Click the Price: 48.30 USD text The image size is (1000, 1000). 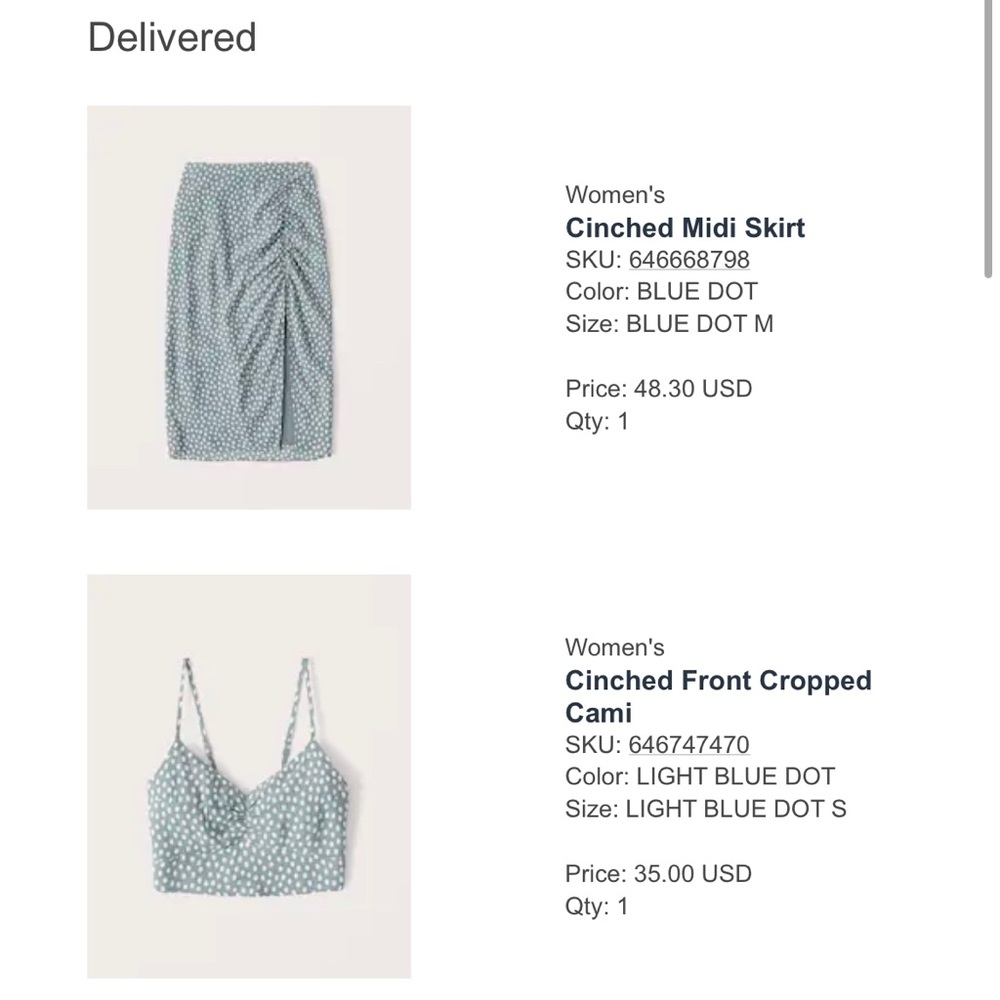pyautogui.click(x=659, y=388)
